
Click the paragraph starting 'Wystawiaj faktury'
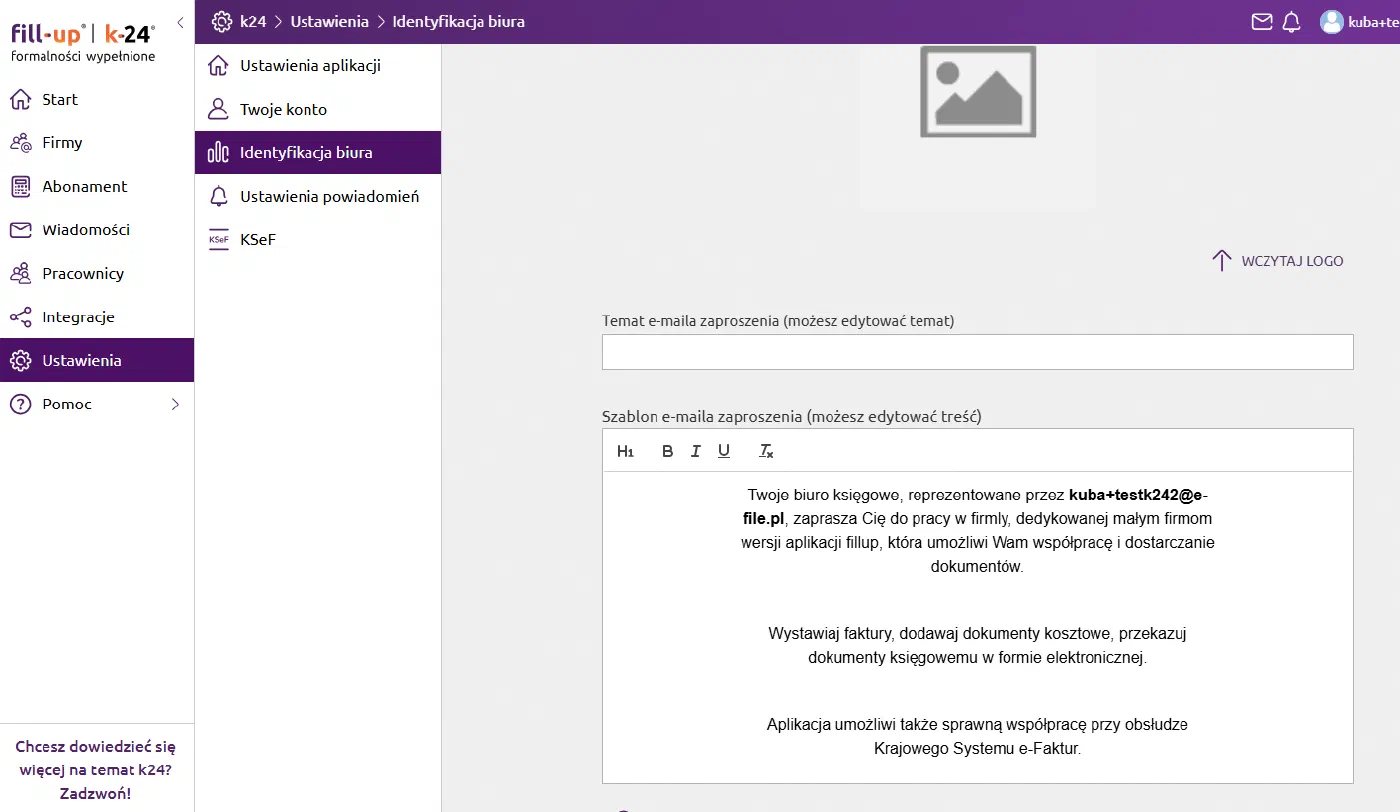[977, 646]
